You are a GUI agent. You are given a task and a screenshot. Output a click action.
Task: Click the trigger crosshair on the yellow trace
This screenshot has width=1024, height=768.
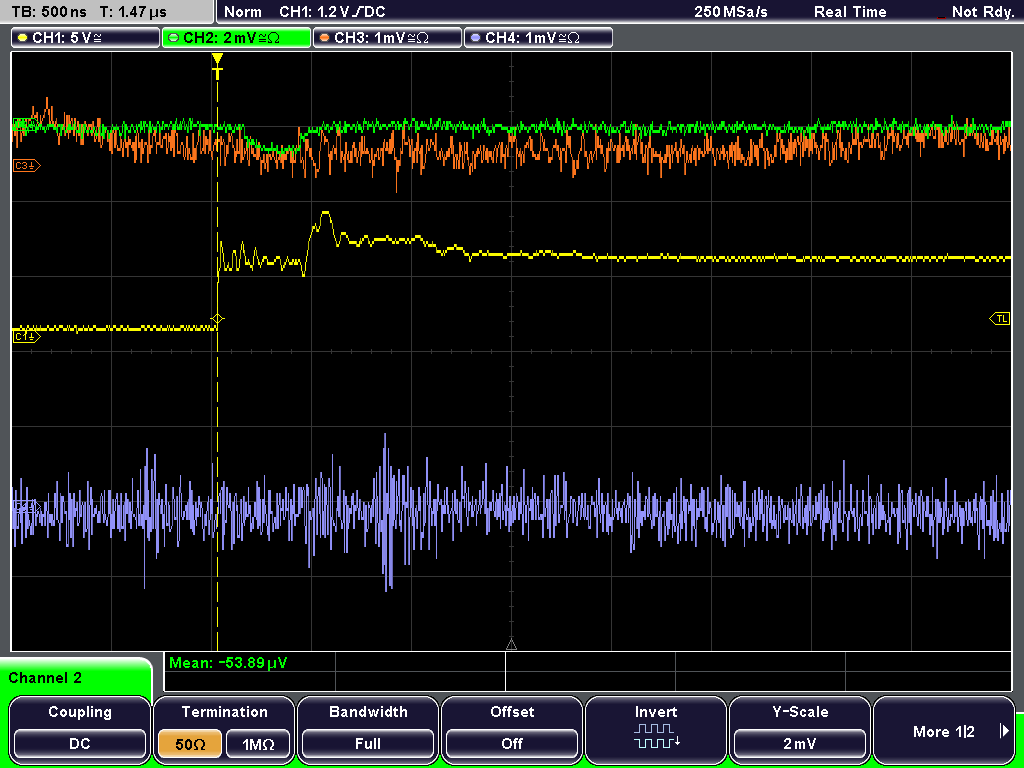pos(217,319)
